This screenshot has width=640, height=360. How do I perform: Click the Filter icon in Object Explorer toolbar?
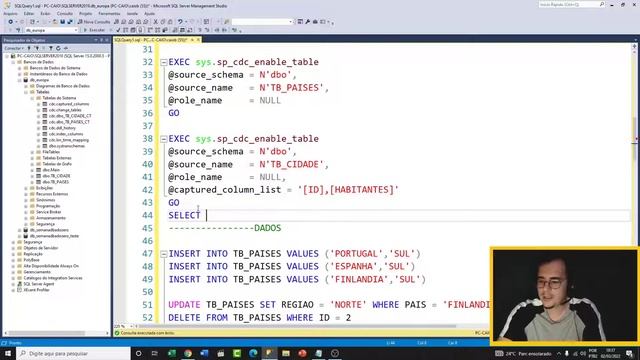[51, 48]
